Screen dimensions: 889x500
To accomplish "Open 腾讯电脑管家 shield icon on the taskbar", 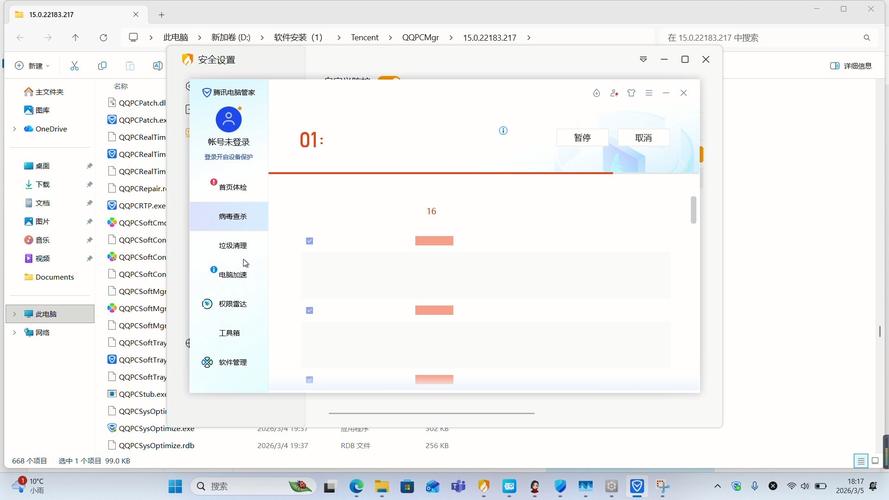I will (637, 486).
